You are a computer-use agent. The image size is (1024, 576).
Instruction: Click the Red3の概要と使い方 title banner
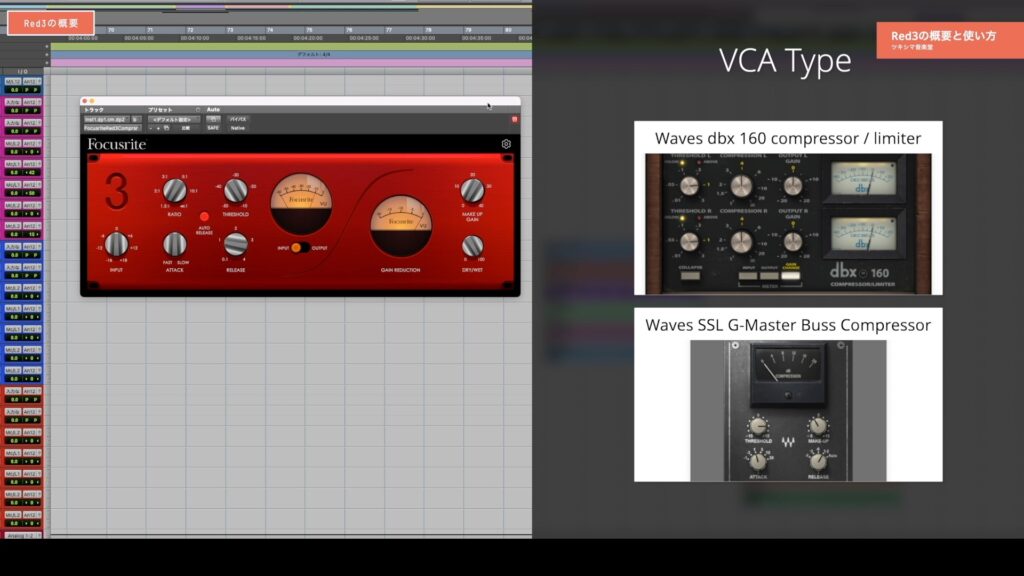coord(950,40)
